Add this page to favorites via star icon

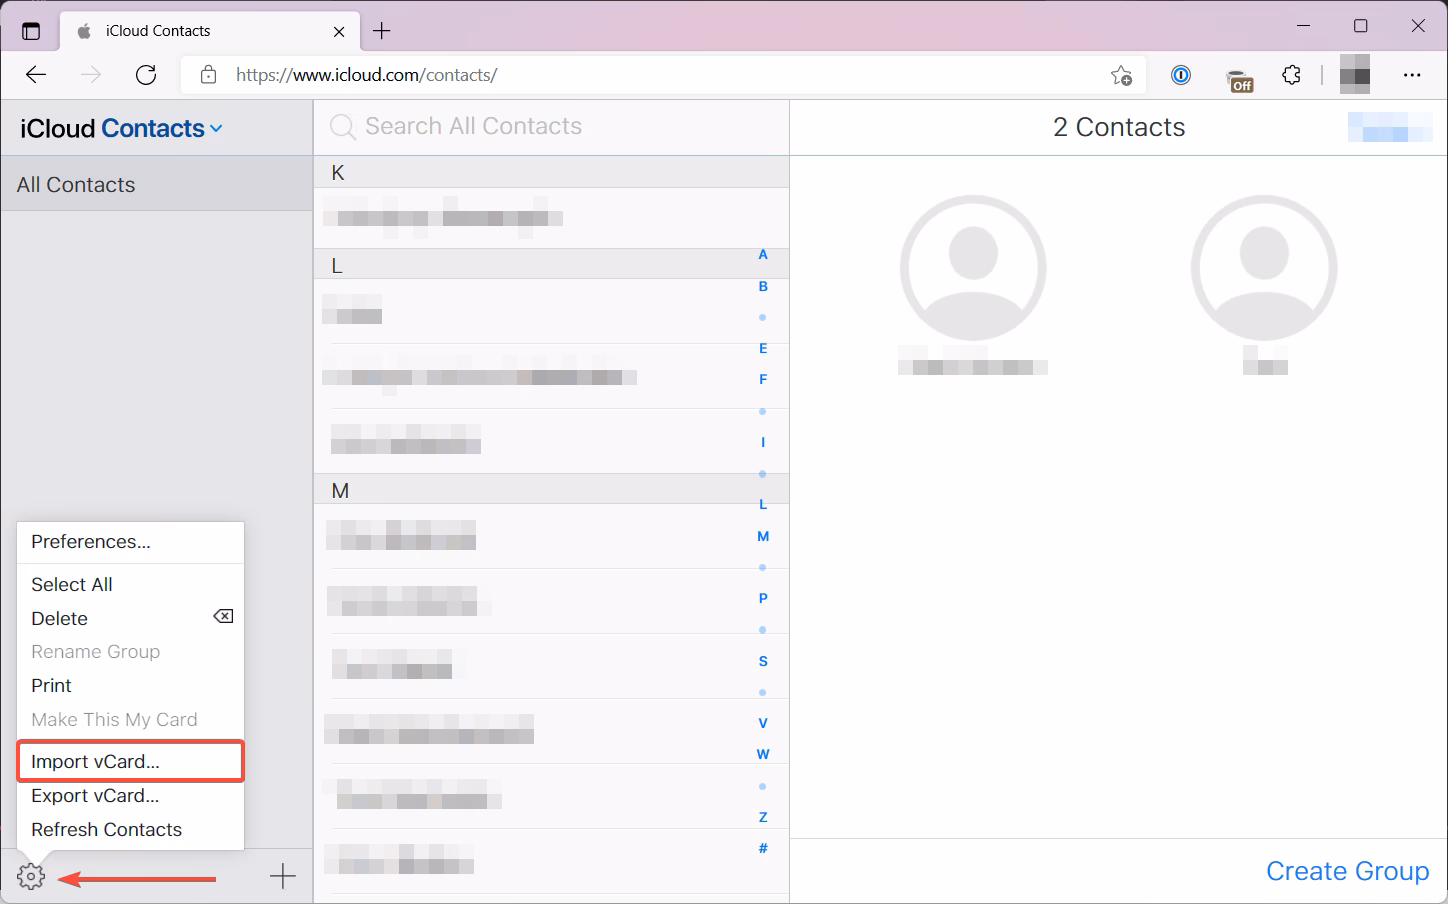[1121, 74]
